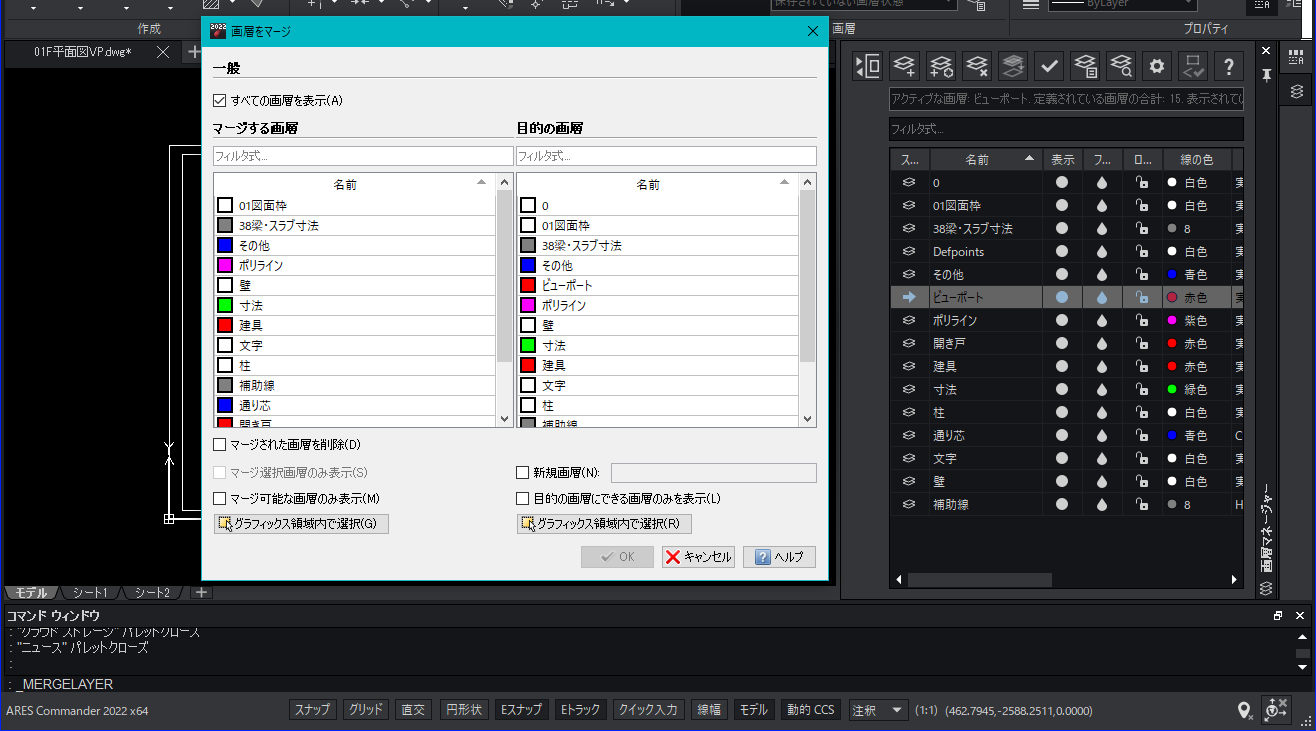This screenshot has width=1316, height=731.
Task: Toggle the filter tree panel icon
Action: 867,67
